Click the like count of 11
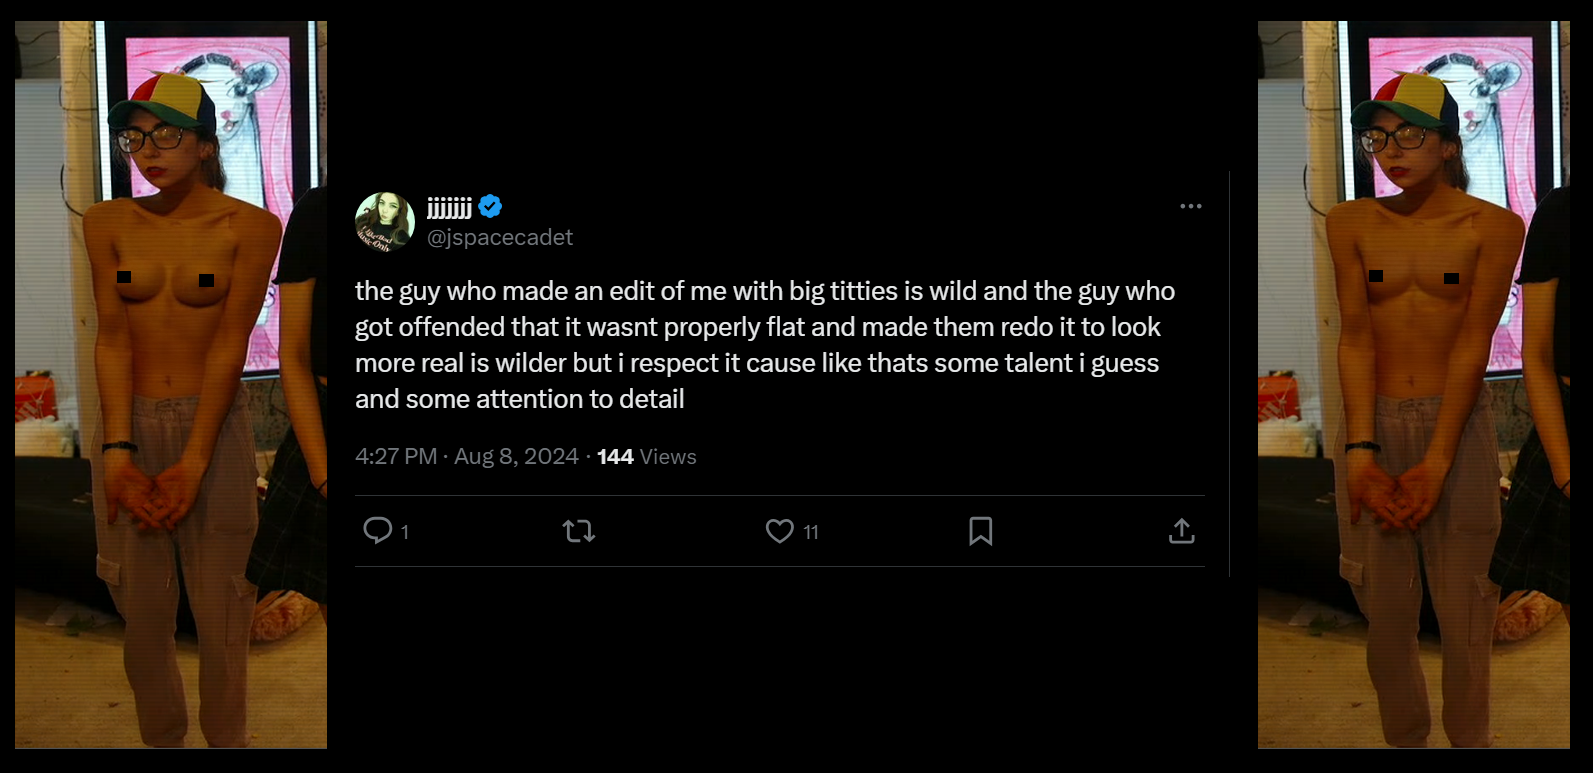This screenshot has width=1593, height=773. pyautogui.click(x=811, y=532)
